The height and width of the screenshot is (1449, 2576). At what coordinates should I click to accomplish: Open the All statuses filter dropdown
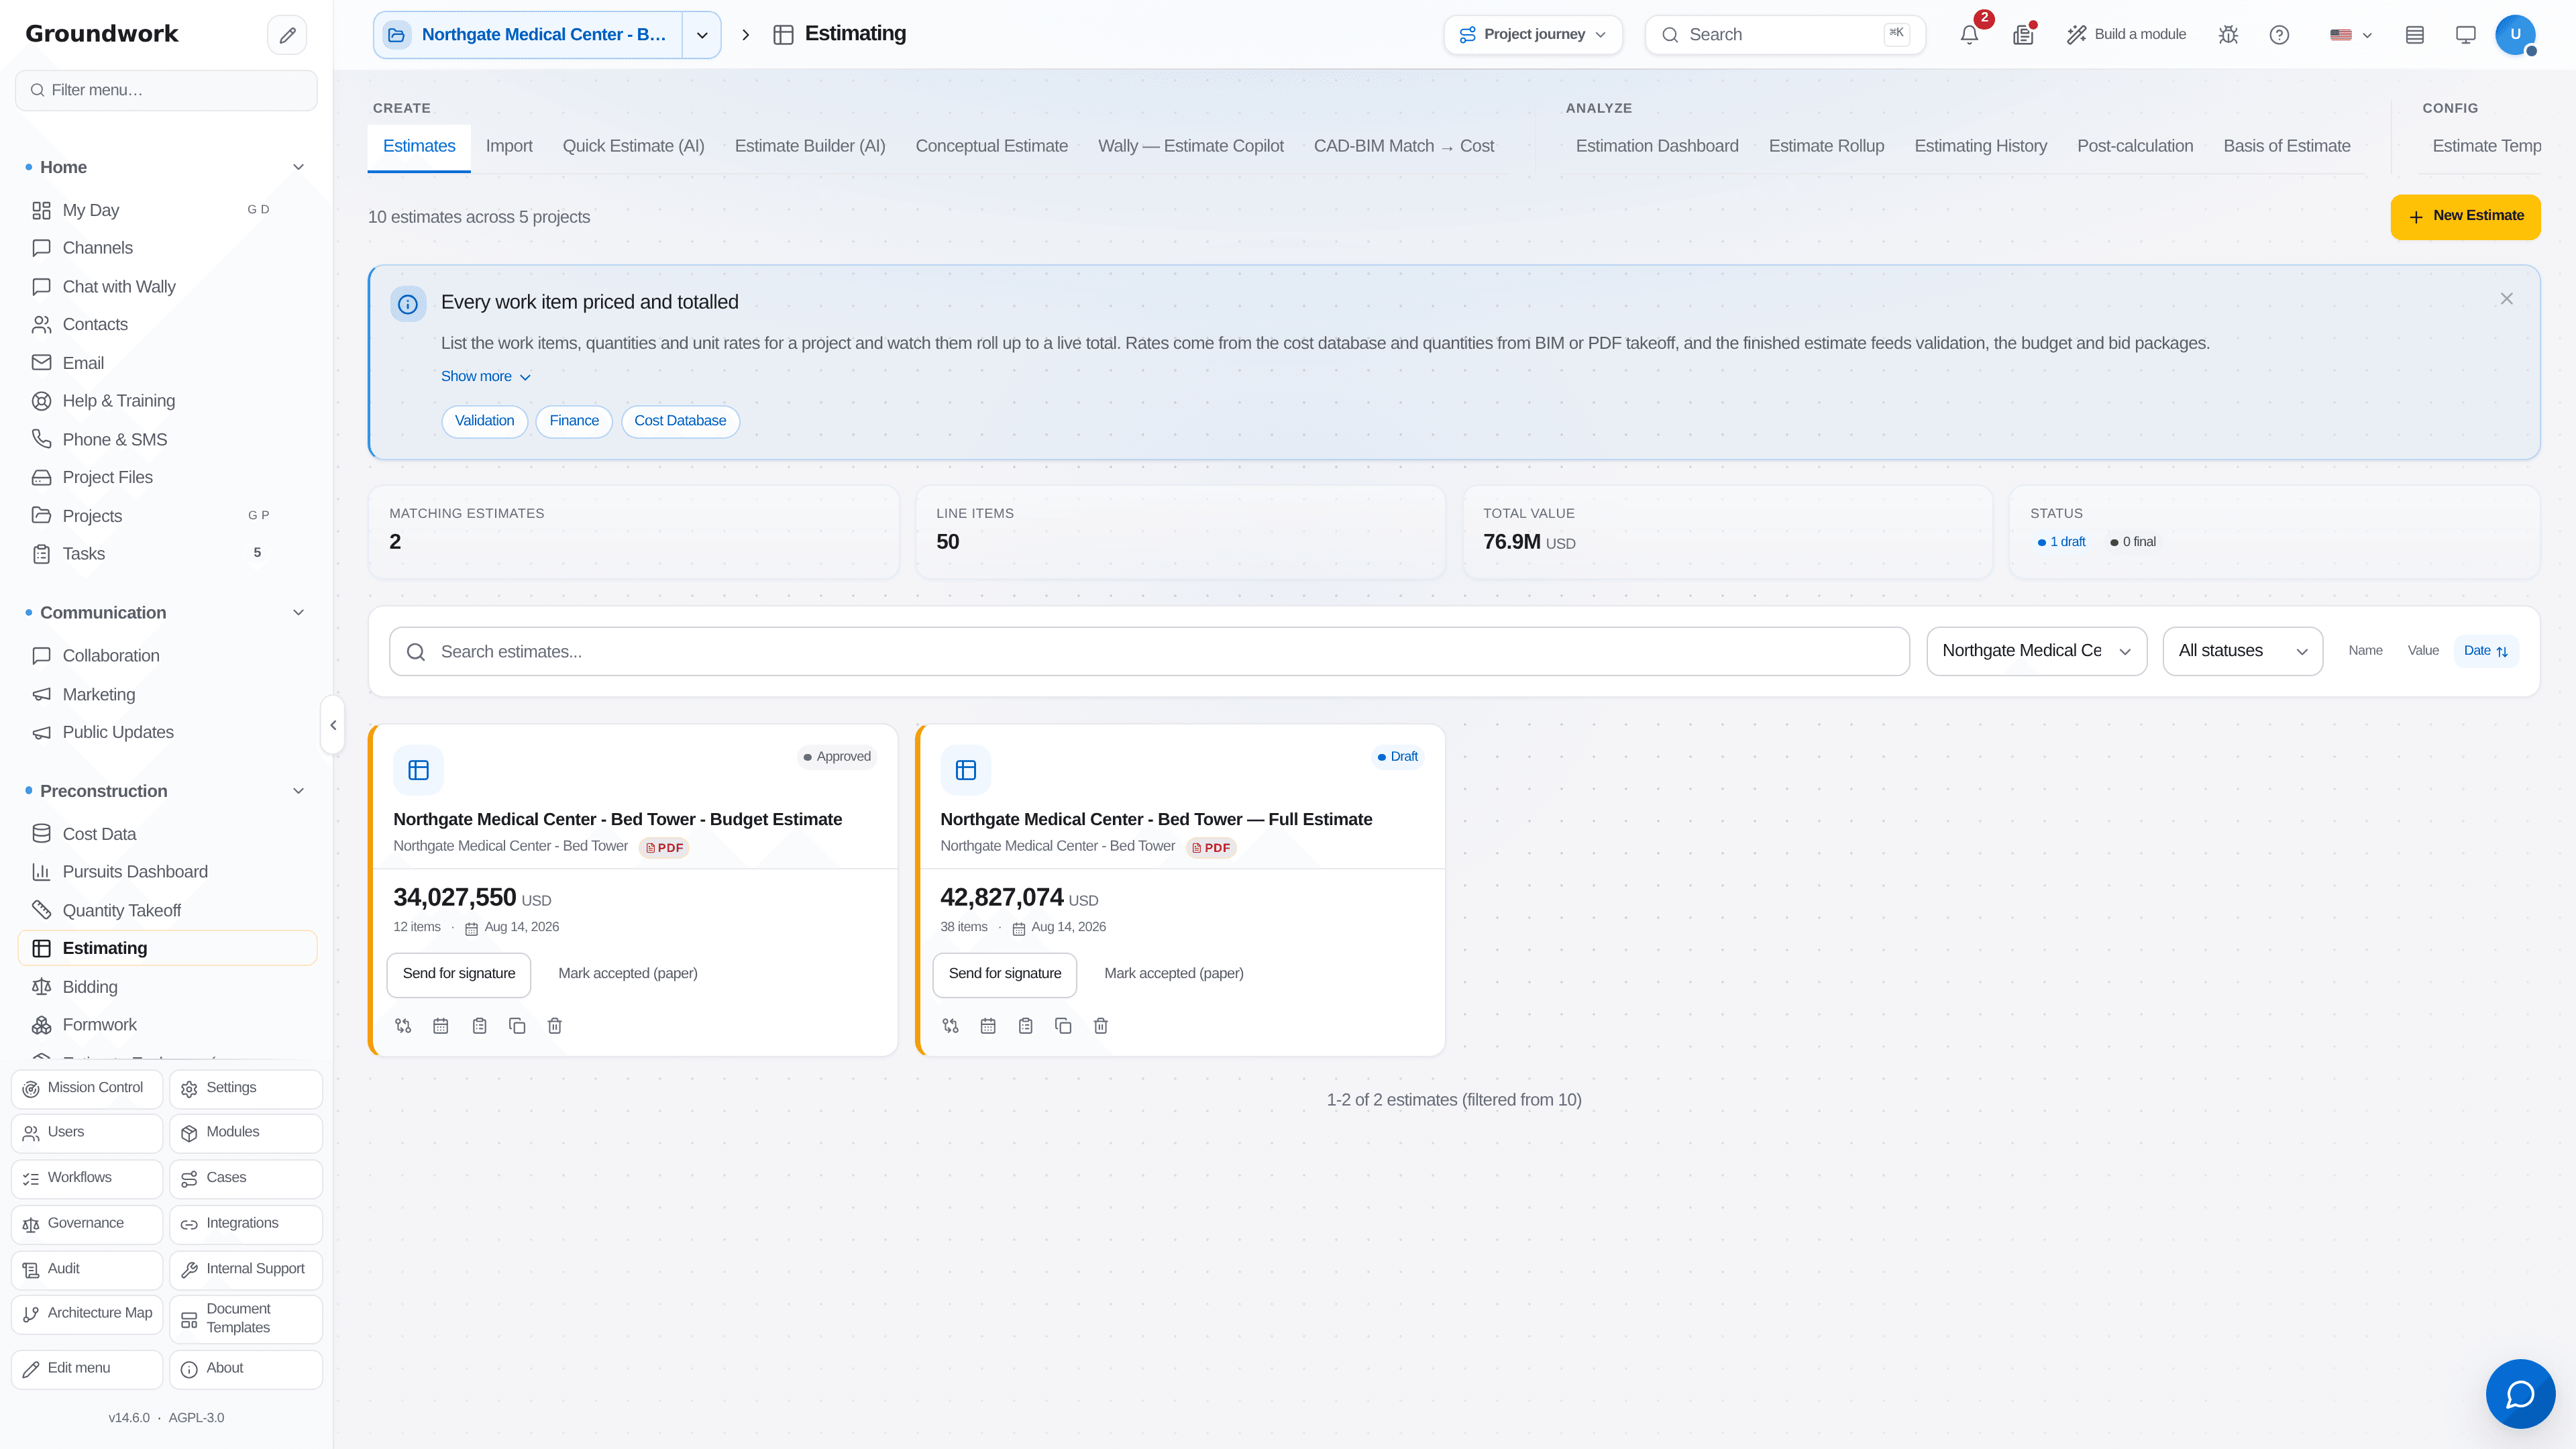2242,651
